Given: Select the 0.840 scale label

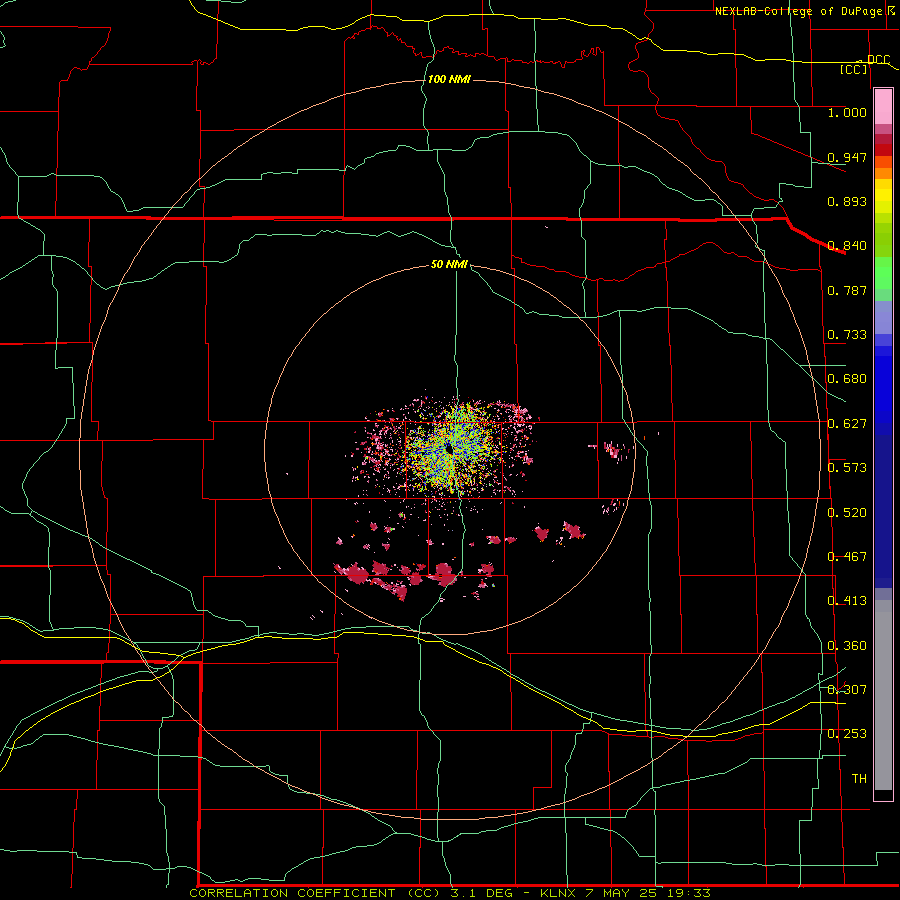Looking at the screenshot, I should (x=847, y=246).
